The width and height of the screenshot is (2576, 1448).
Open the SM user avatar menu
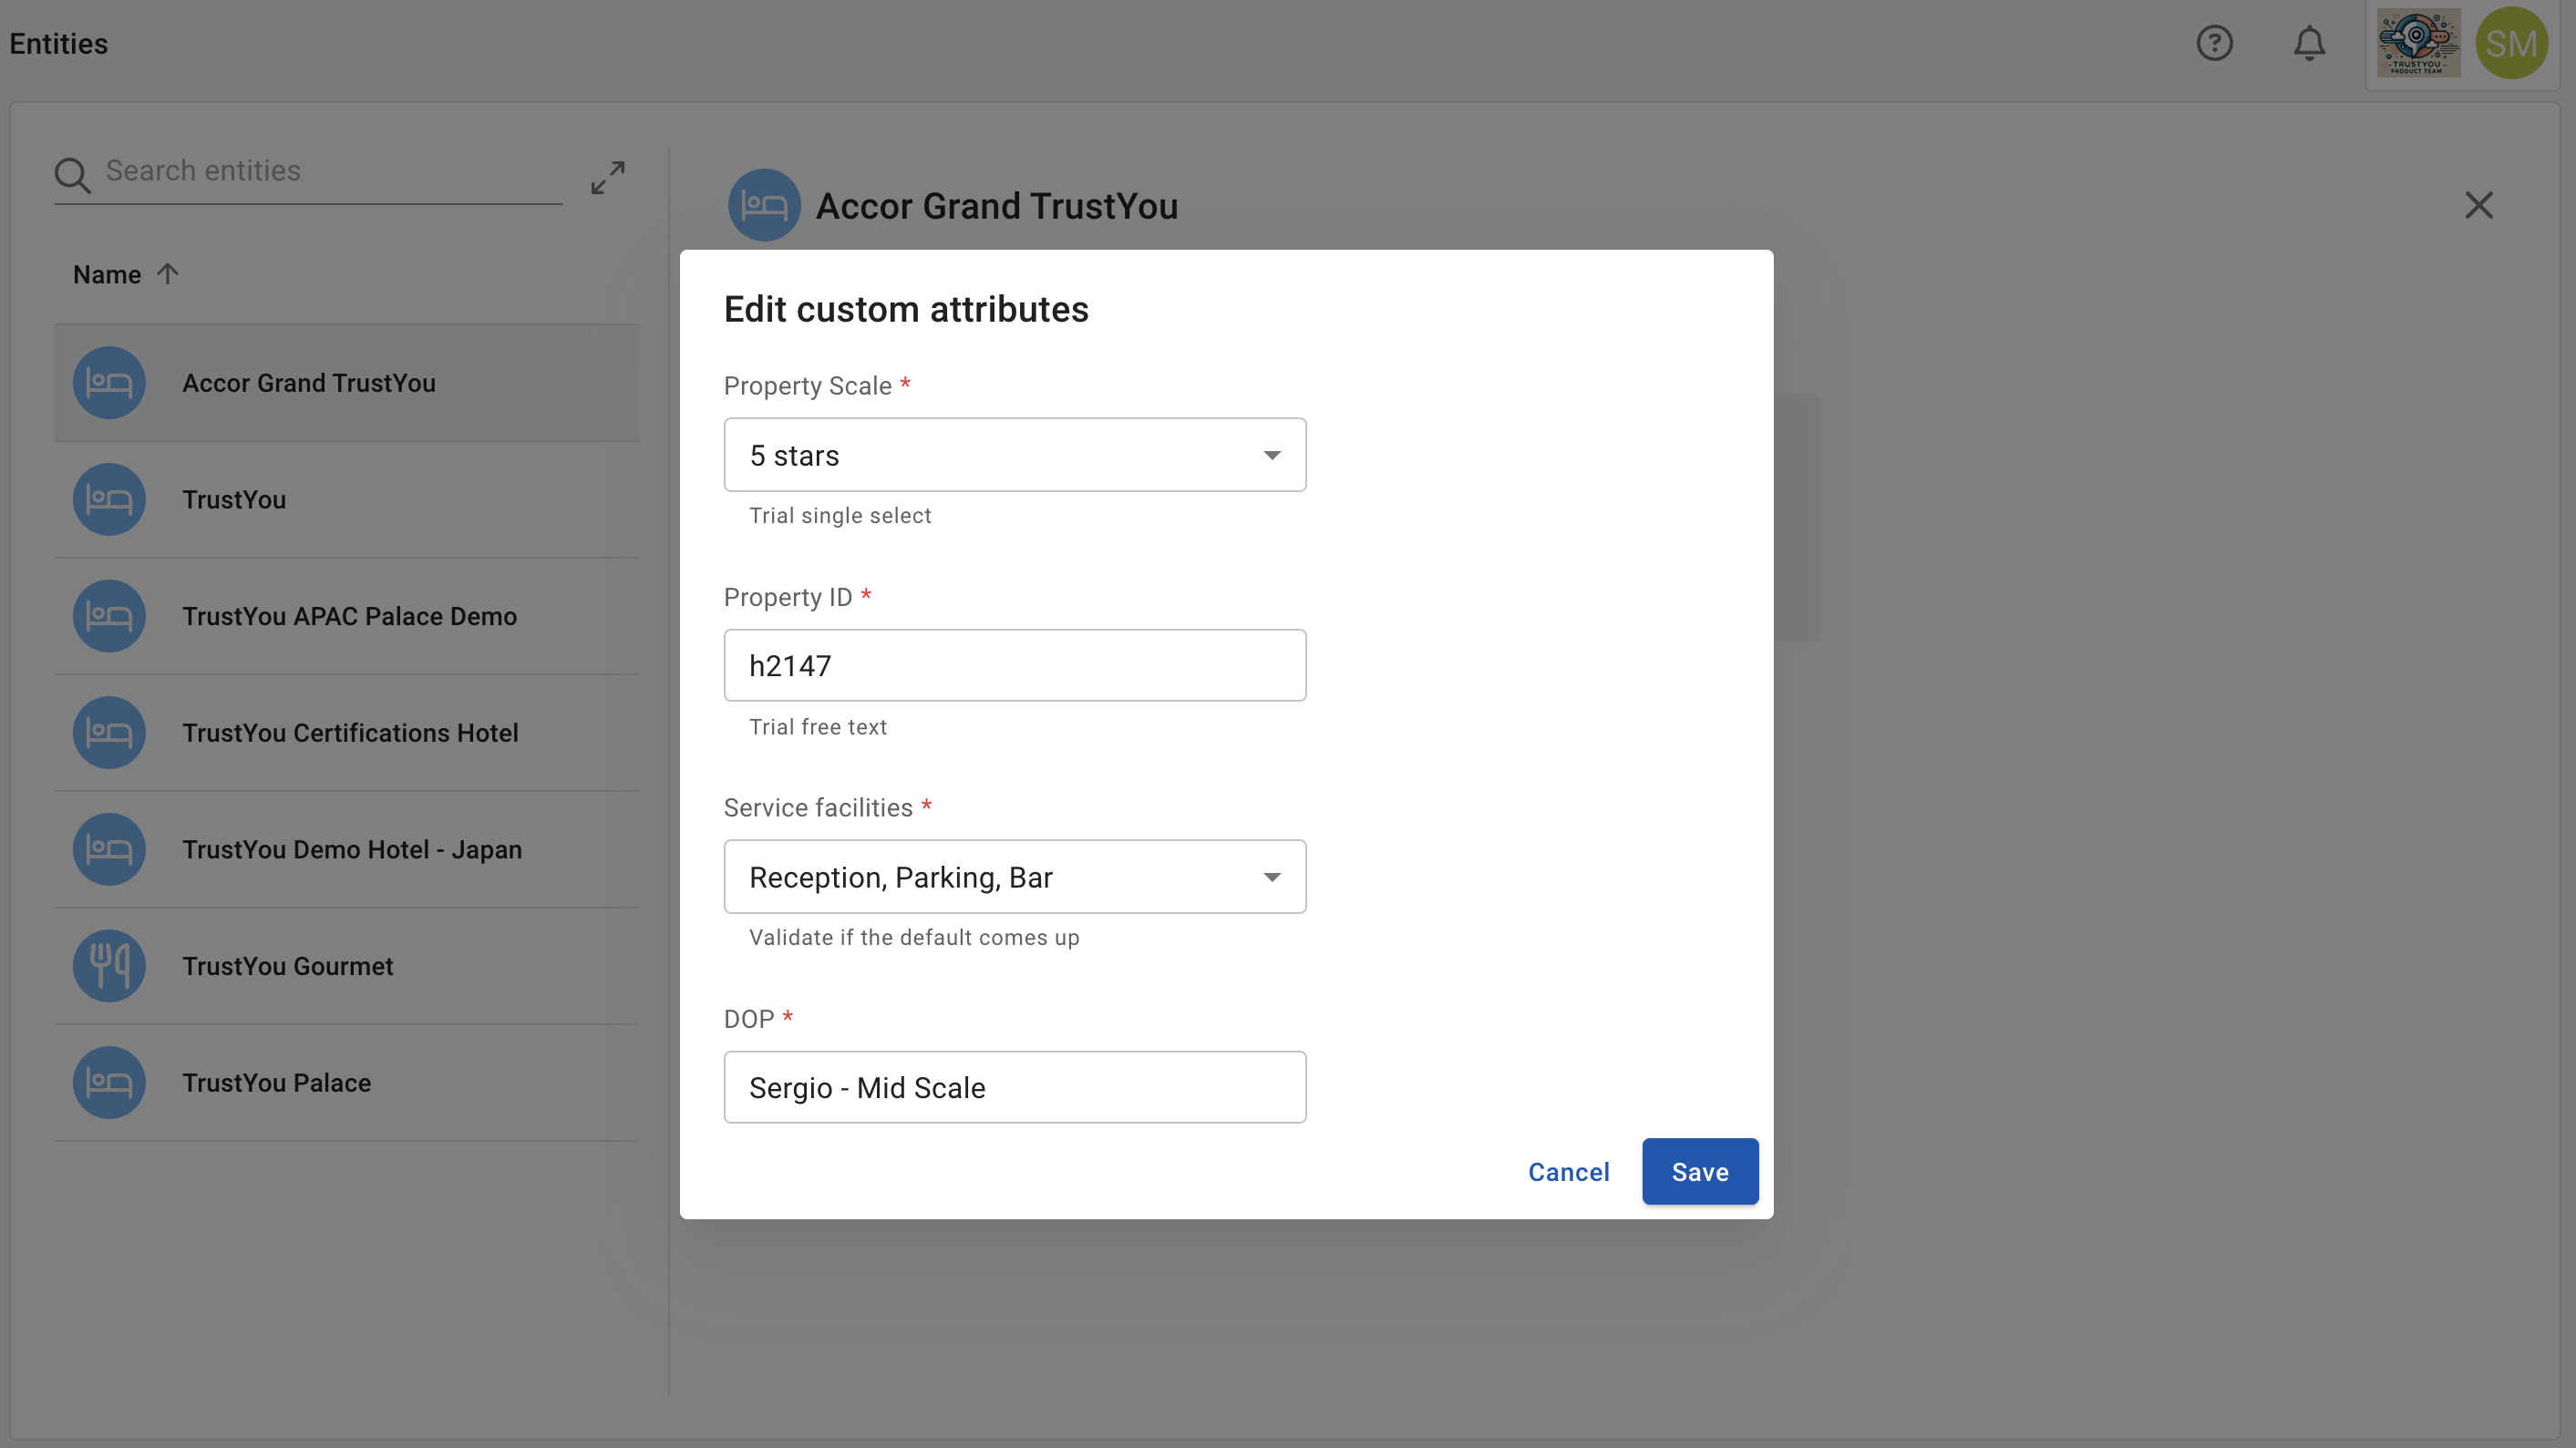click(x=2511, y=43)
